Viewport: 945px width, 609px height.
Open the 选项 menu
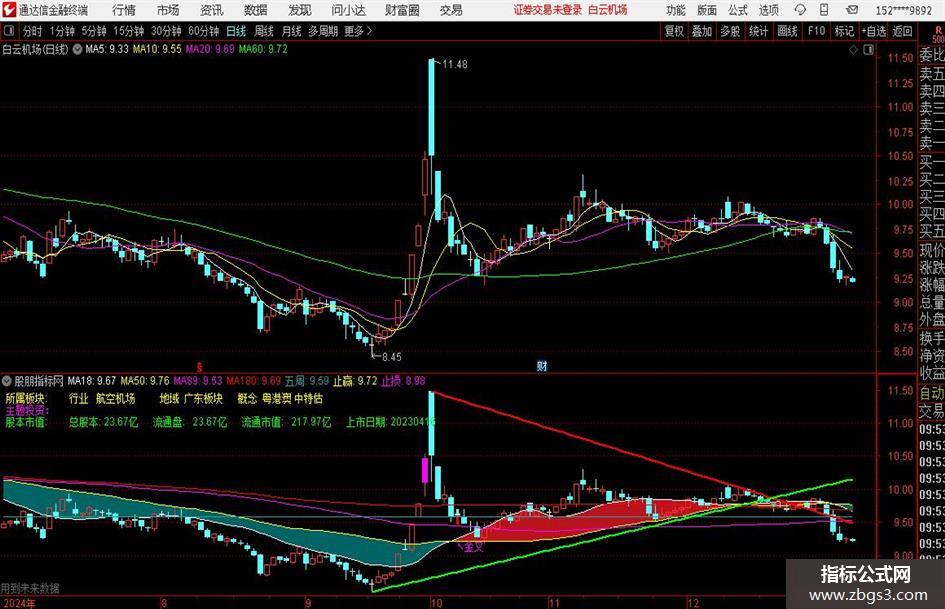pyautogui.click(x=768, y=10)
